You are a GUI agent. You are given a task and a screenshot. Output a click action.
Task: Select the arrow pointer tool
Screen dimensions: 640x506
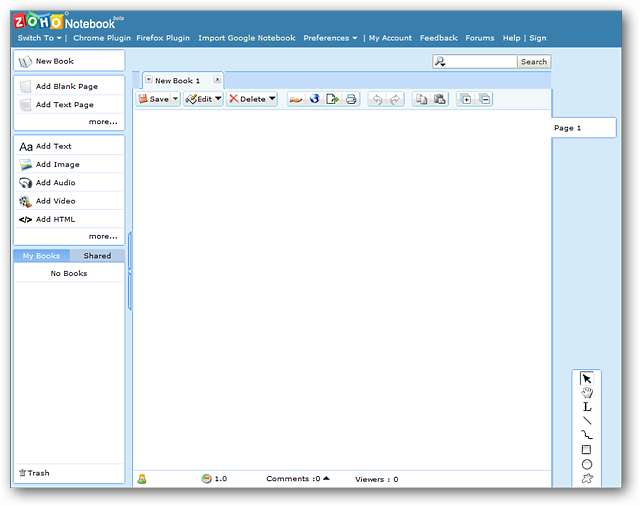[x=587, y=378]
